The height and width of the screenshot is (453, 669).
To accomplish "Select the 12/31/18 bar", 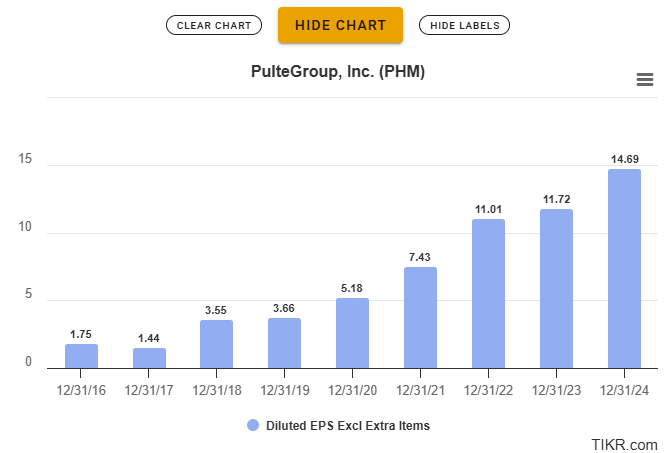I will (x=217, y=344).
